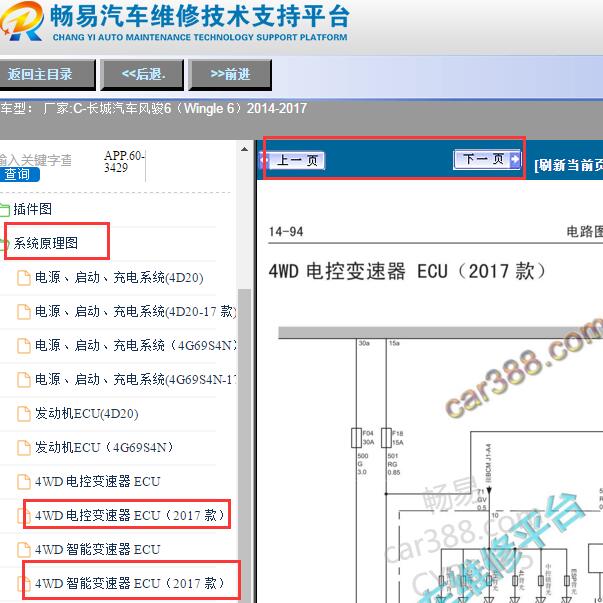This screenshot has width=603, height=603.
Task: Go back with the <<后退 button
Action: coord(143,75)
